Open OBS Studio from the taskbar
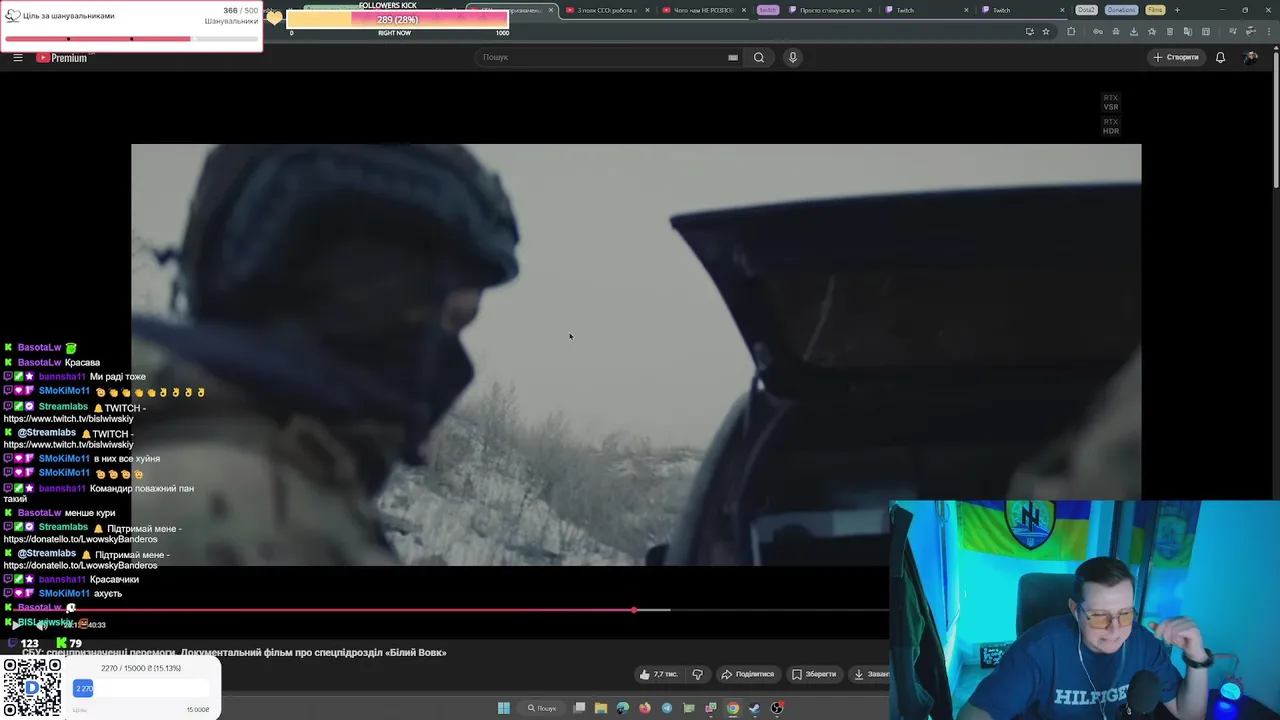This screenshot has height=720, width=1280. (777, 708)
